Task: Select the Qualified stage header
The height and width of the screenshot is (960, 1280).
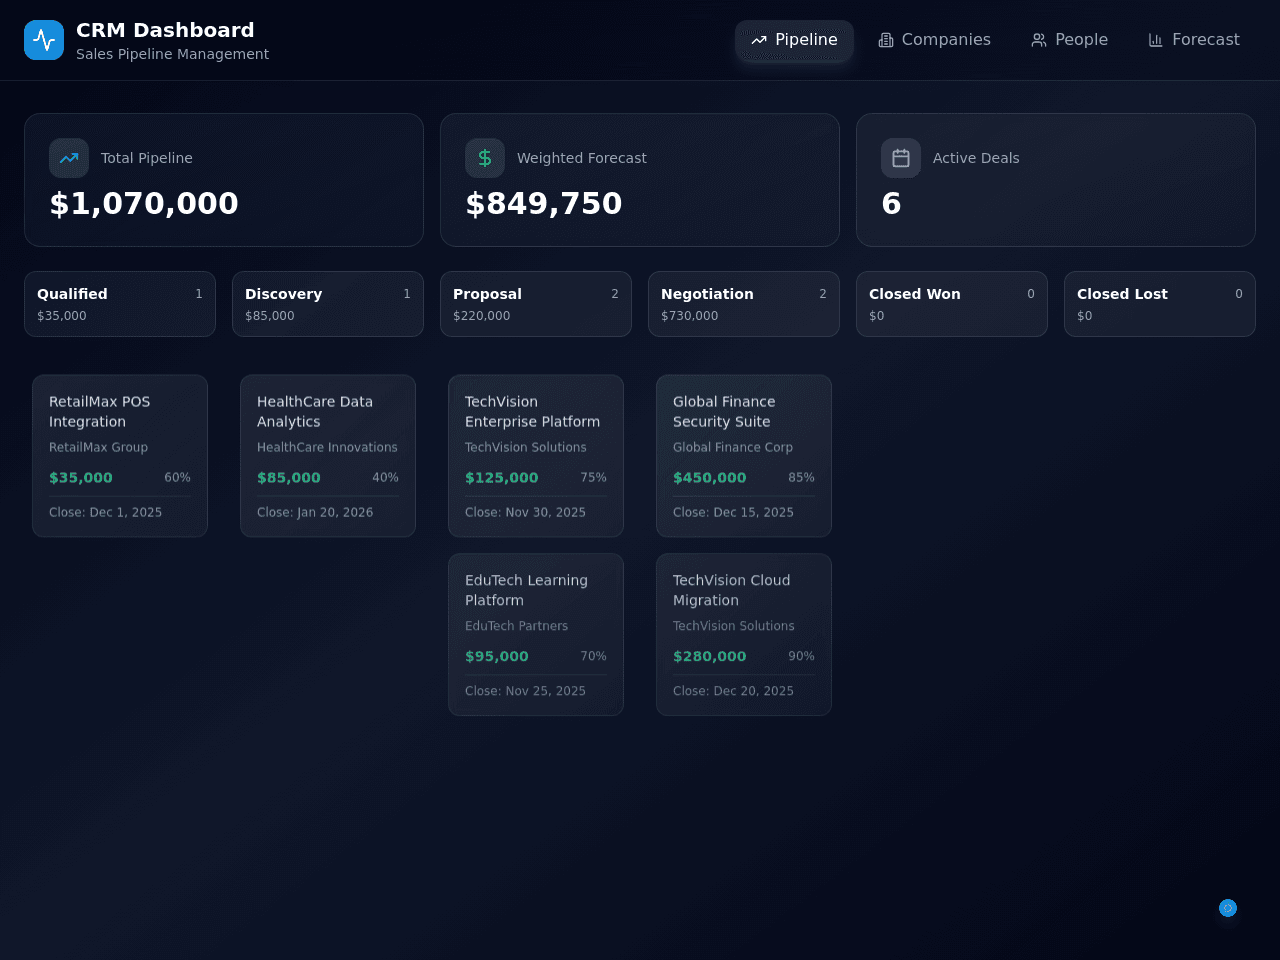Action: [x=120, y=304]
